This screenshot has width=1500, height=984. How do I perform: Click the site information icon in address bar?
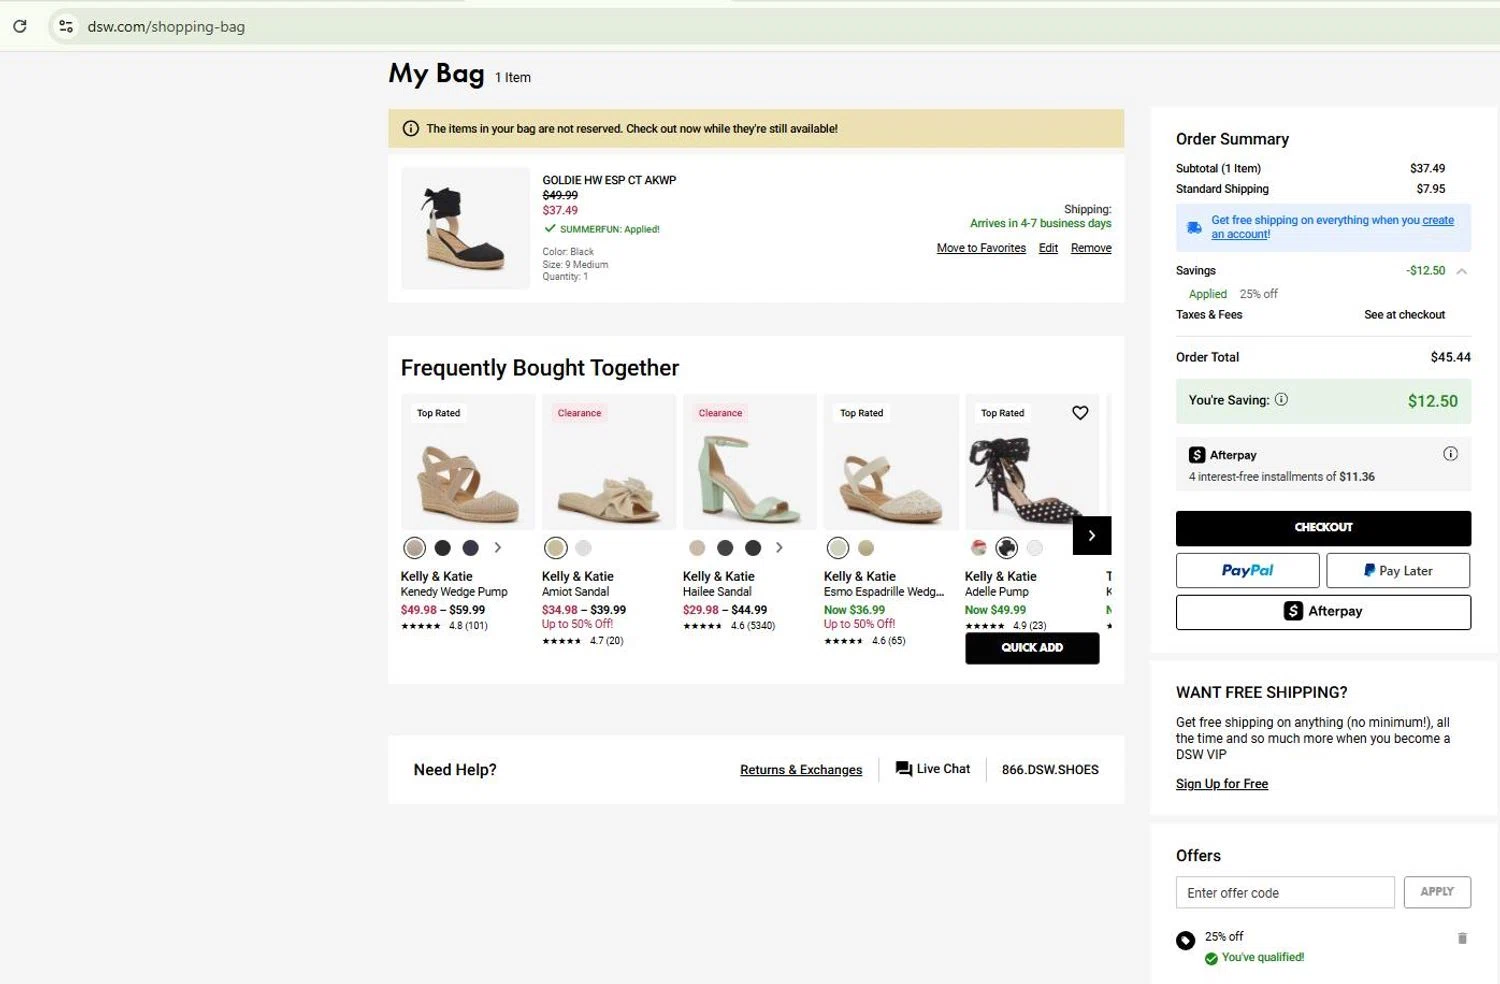coord(66,26)
